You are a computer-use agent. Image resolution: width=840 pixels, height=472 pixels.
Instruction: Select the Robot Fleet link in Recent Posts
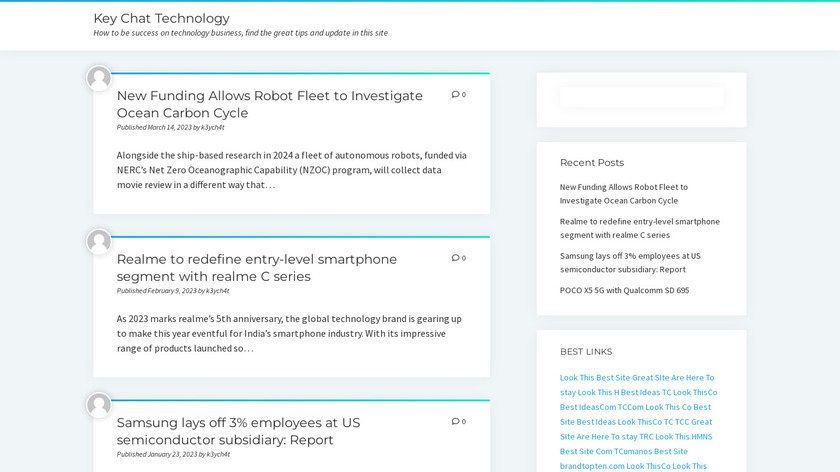coord(623,193)
